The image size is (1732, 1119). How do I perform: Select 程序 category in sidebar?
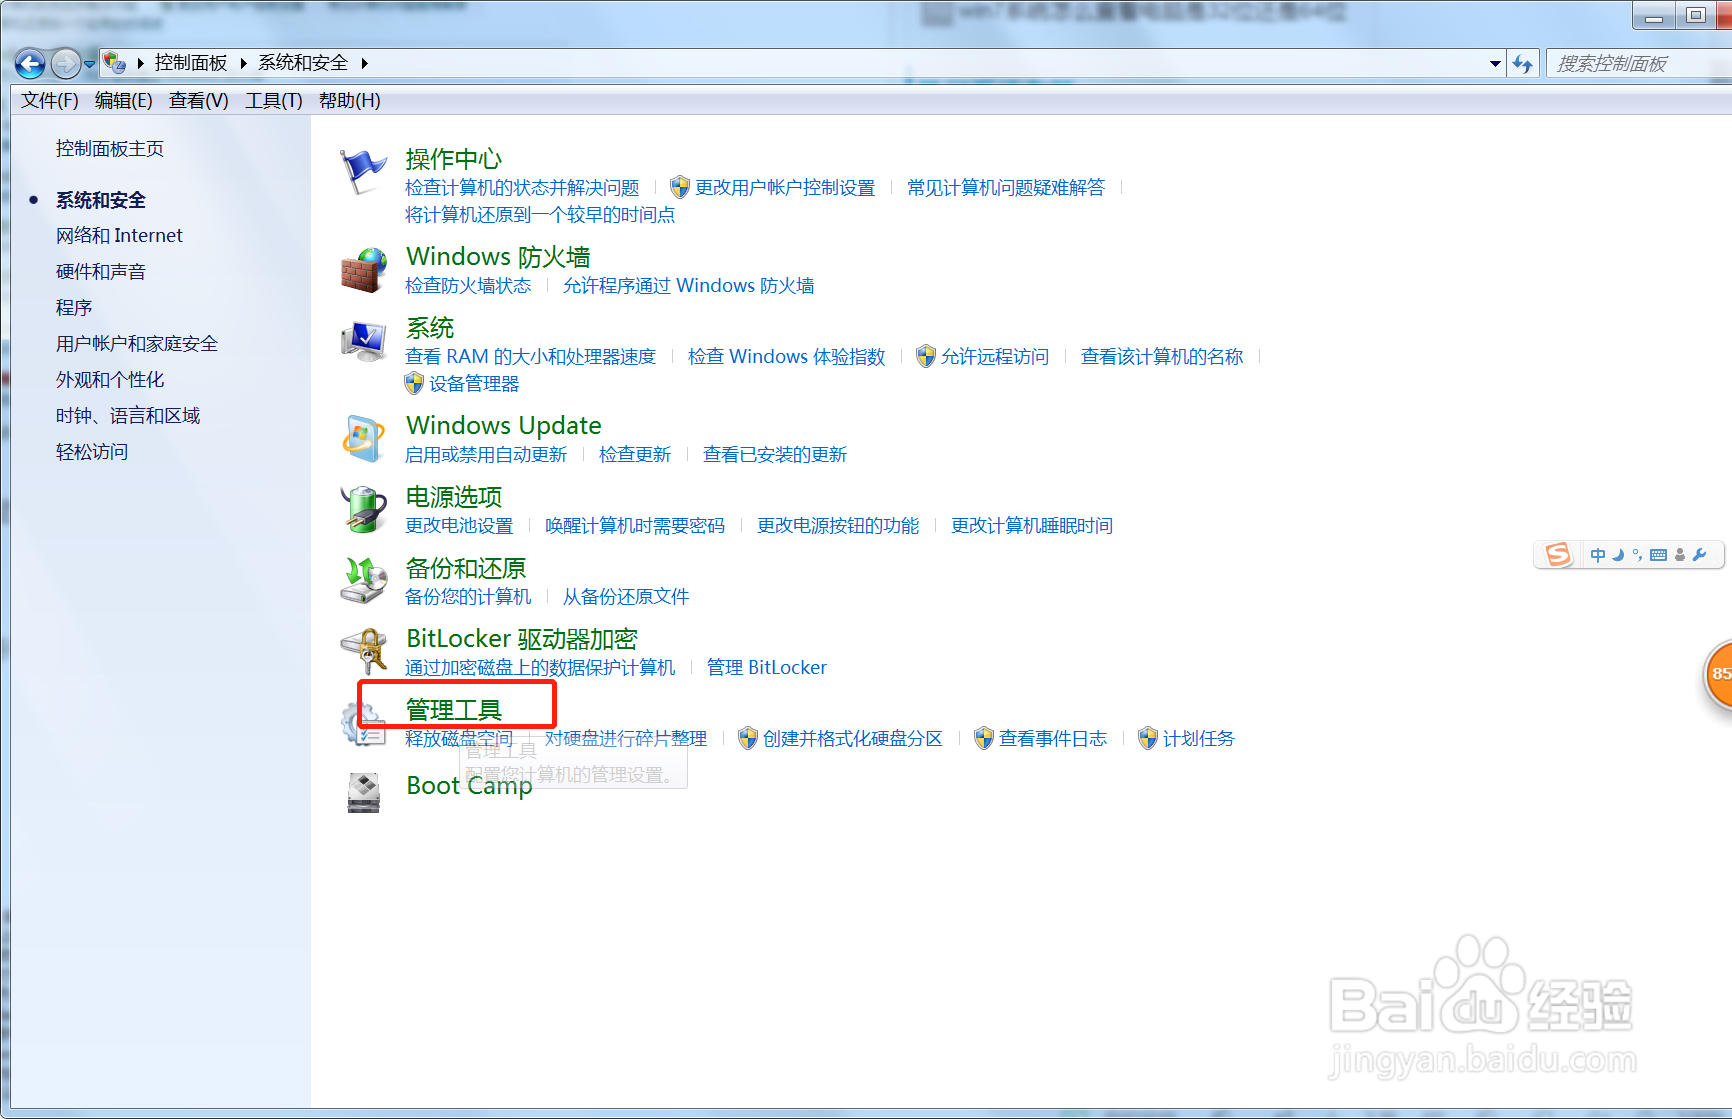(74, 308)
